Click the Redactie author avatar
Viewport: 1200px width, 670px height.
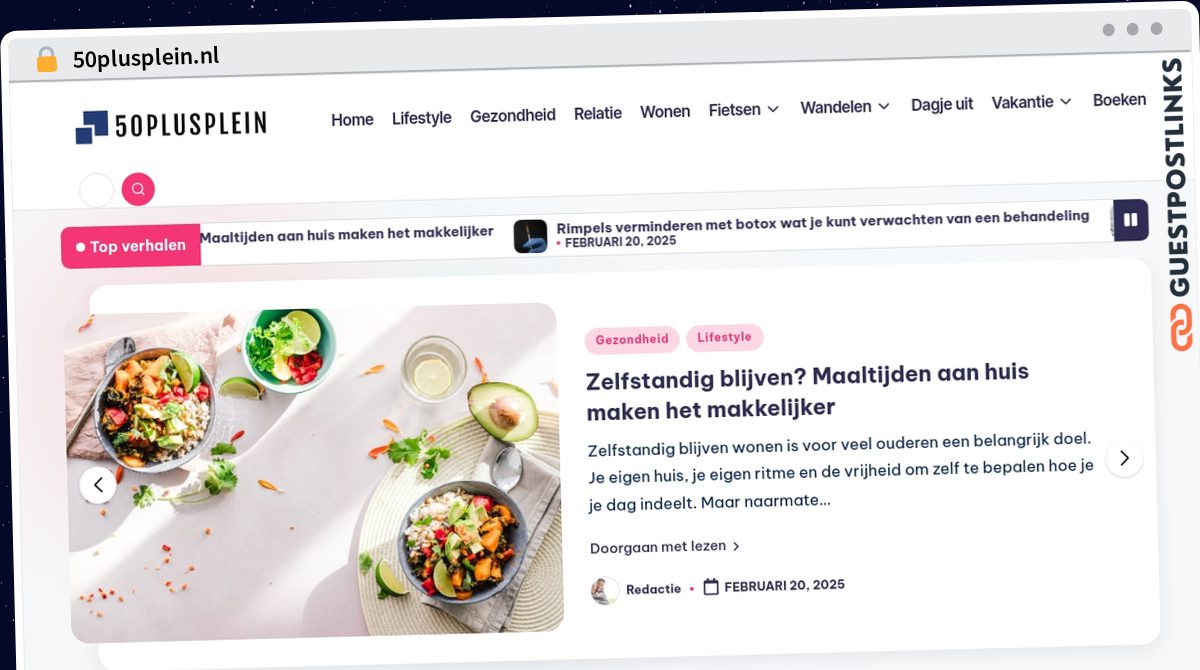coord(604,590)
